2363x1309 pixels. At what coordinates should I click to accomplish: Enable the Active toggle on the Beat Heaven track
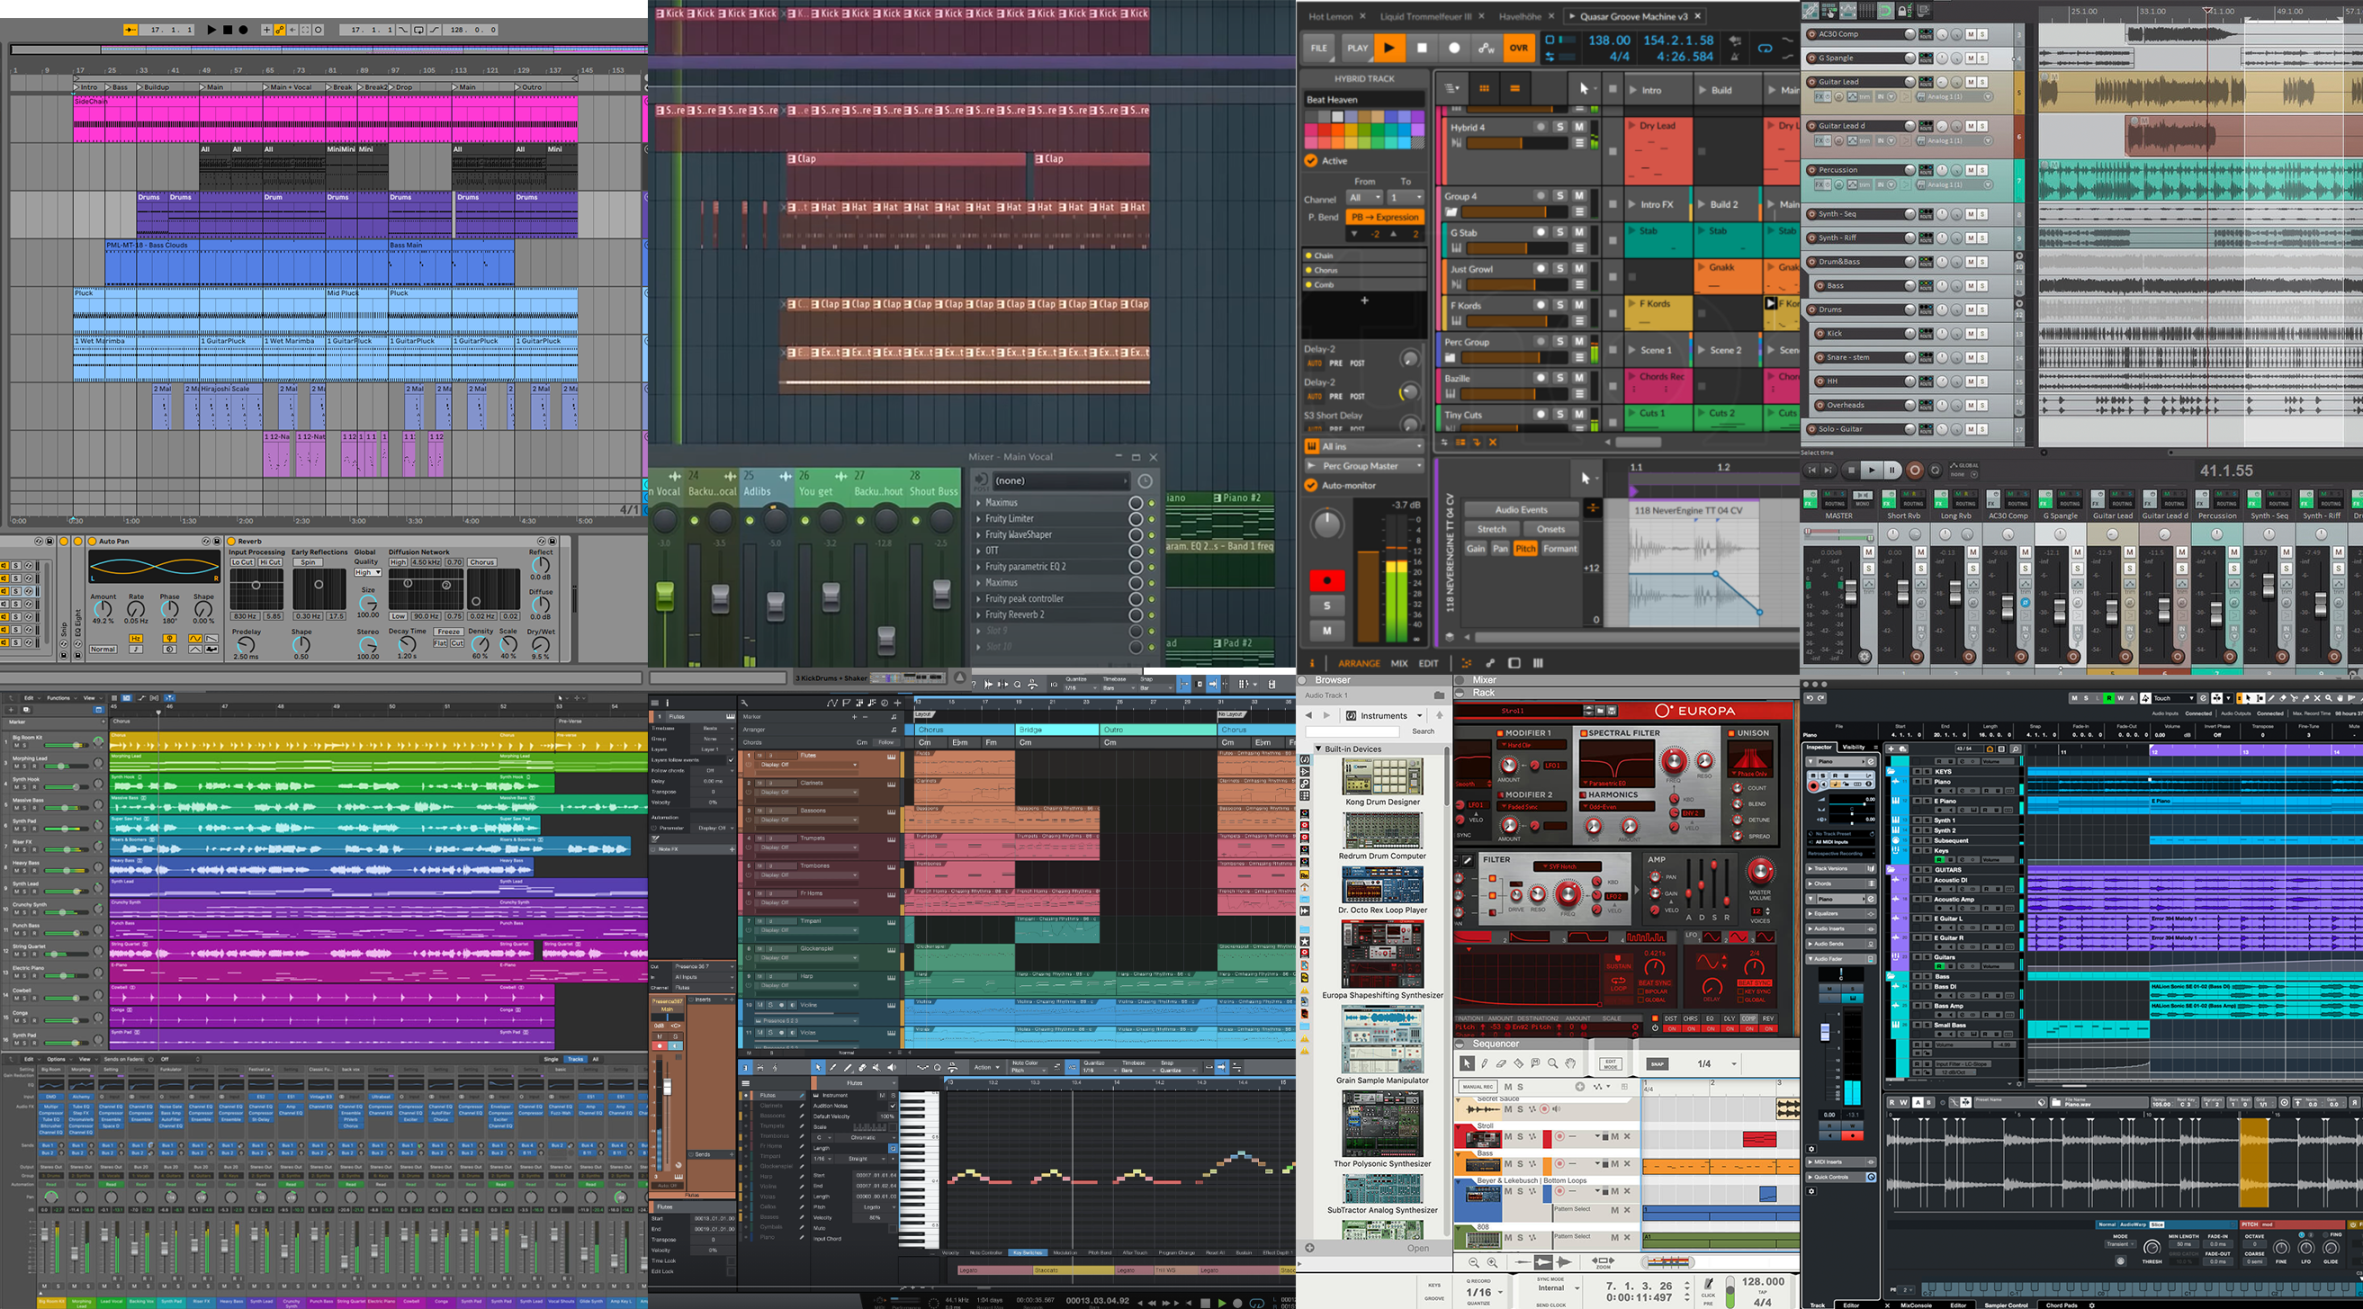(1312, 160)
